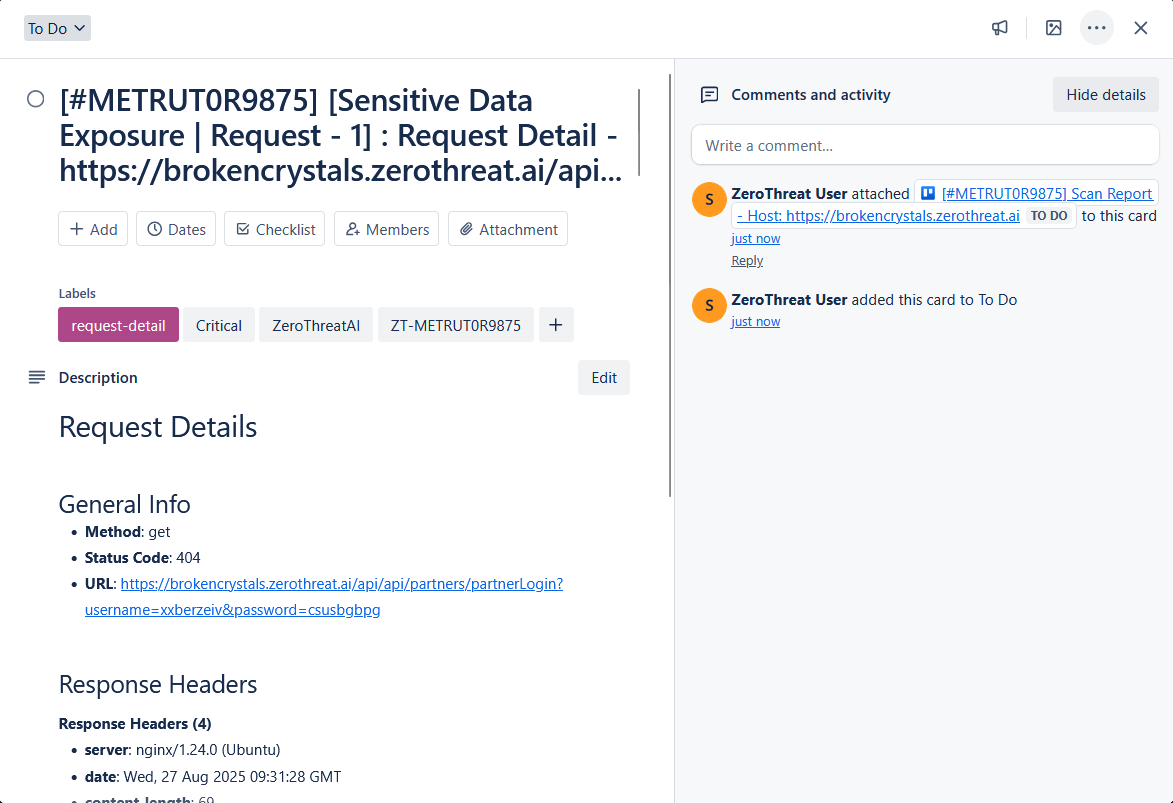
Task: Open the Dates picker button
Action: click(176, 229)
